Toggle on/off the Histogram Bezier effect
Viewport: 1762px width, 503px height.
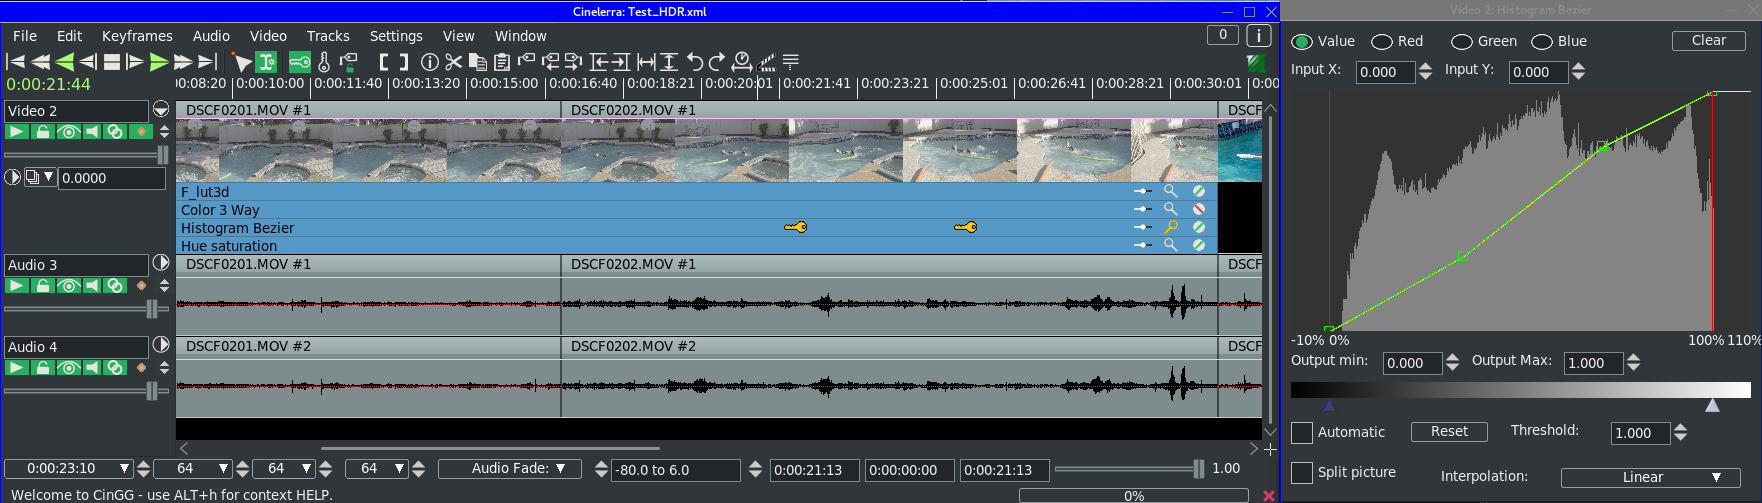[1198, 227]
